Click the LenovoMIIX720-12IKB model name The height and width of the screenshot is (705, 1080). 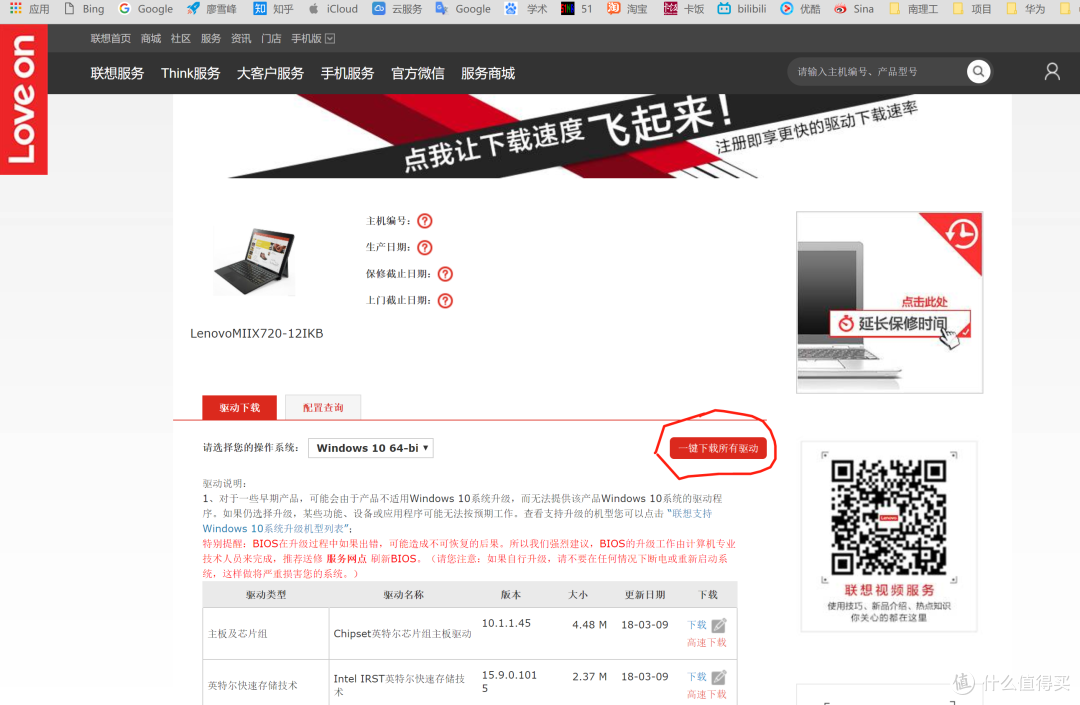pyautogui.click(x=256, y=334)
